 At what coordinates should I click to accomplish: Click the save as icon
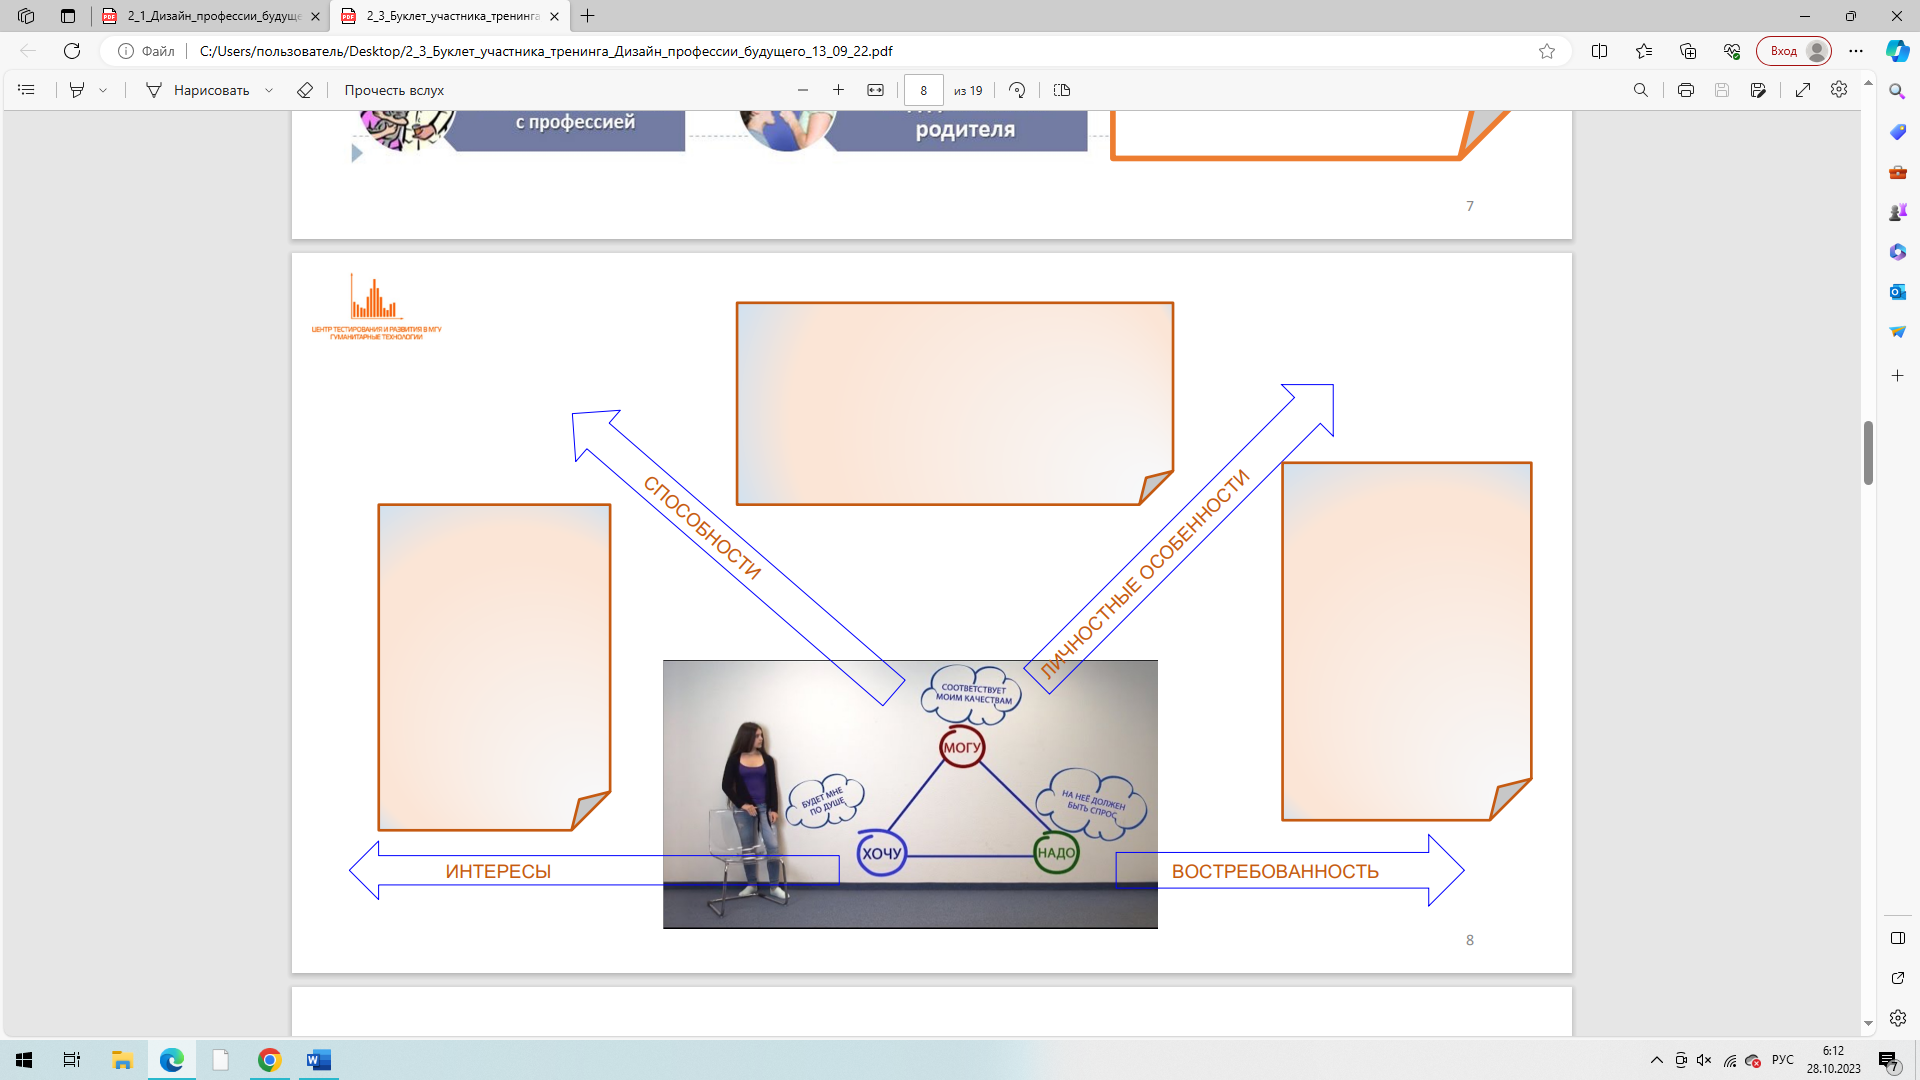click(1759, 90)
